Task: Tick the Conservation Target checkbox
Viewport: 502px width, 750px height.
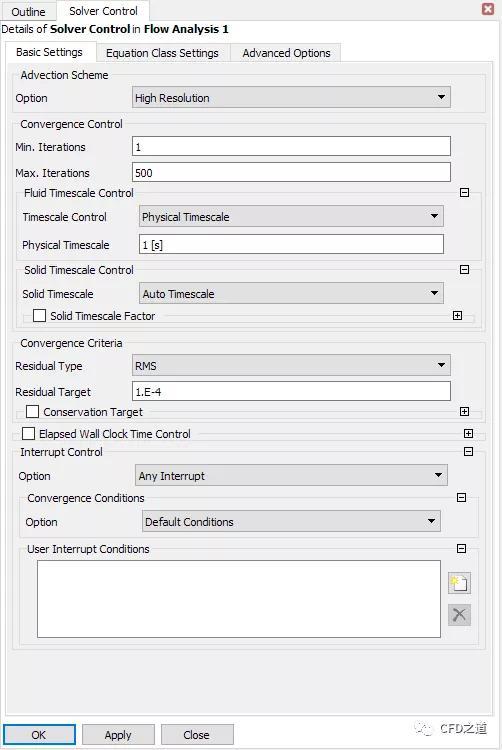Action: 33,412
